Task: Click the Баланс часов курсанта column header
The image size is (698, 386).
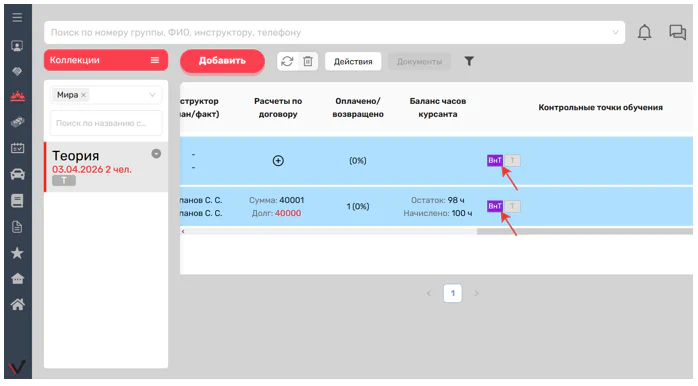Action: pyautogui.click(x=438, y=108)
